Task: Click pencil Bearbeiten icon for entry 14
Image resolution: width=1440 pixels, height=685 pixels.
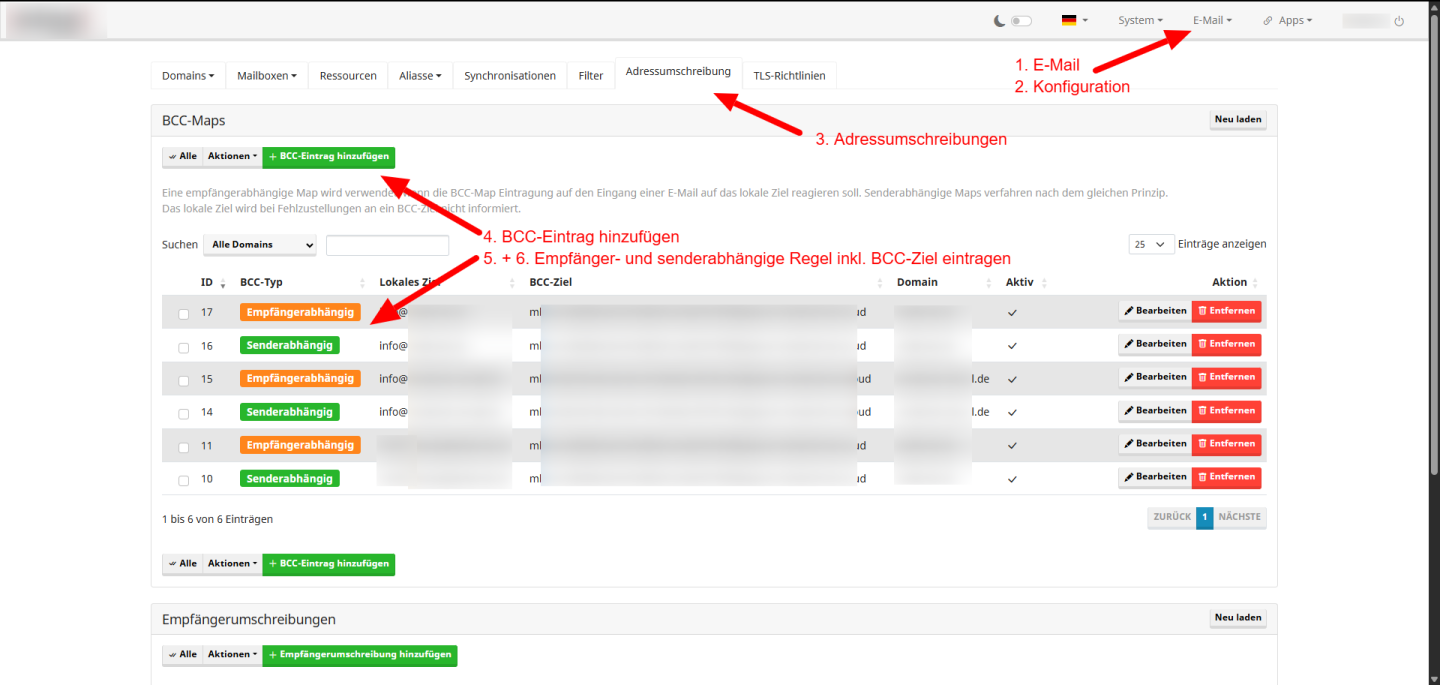Action: 1130,411
